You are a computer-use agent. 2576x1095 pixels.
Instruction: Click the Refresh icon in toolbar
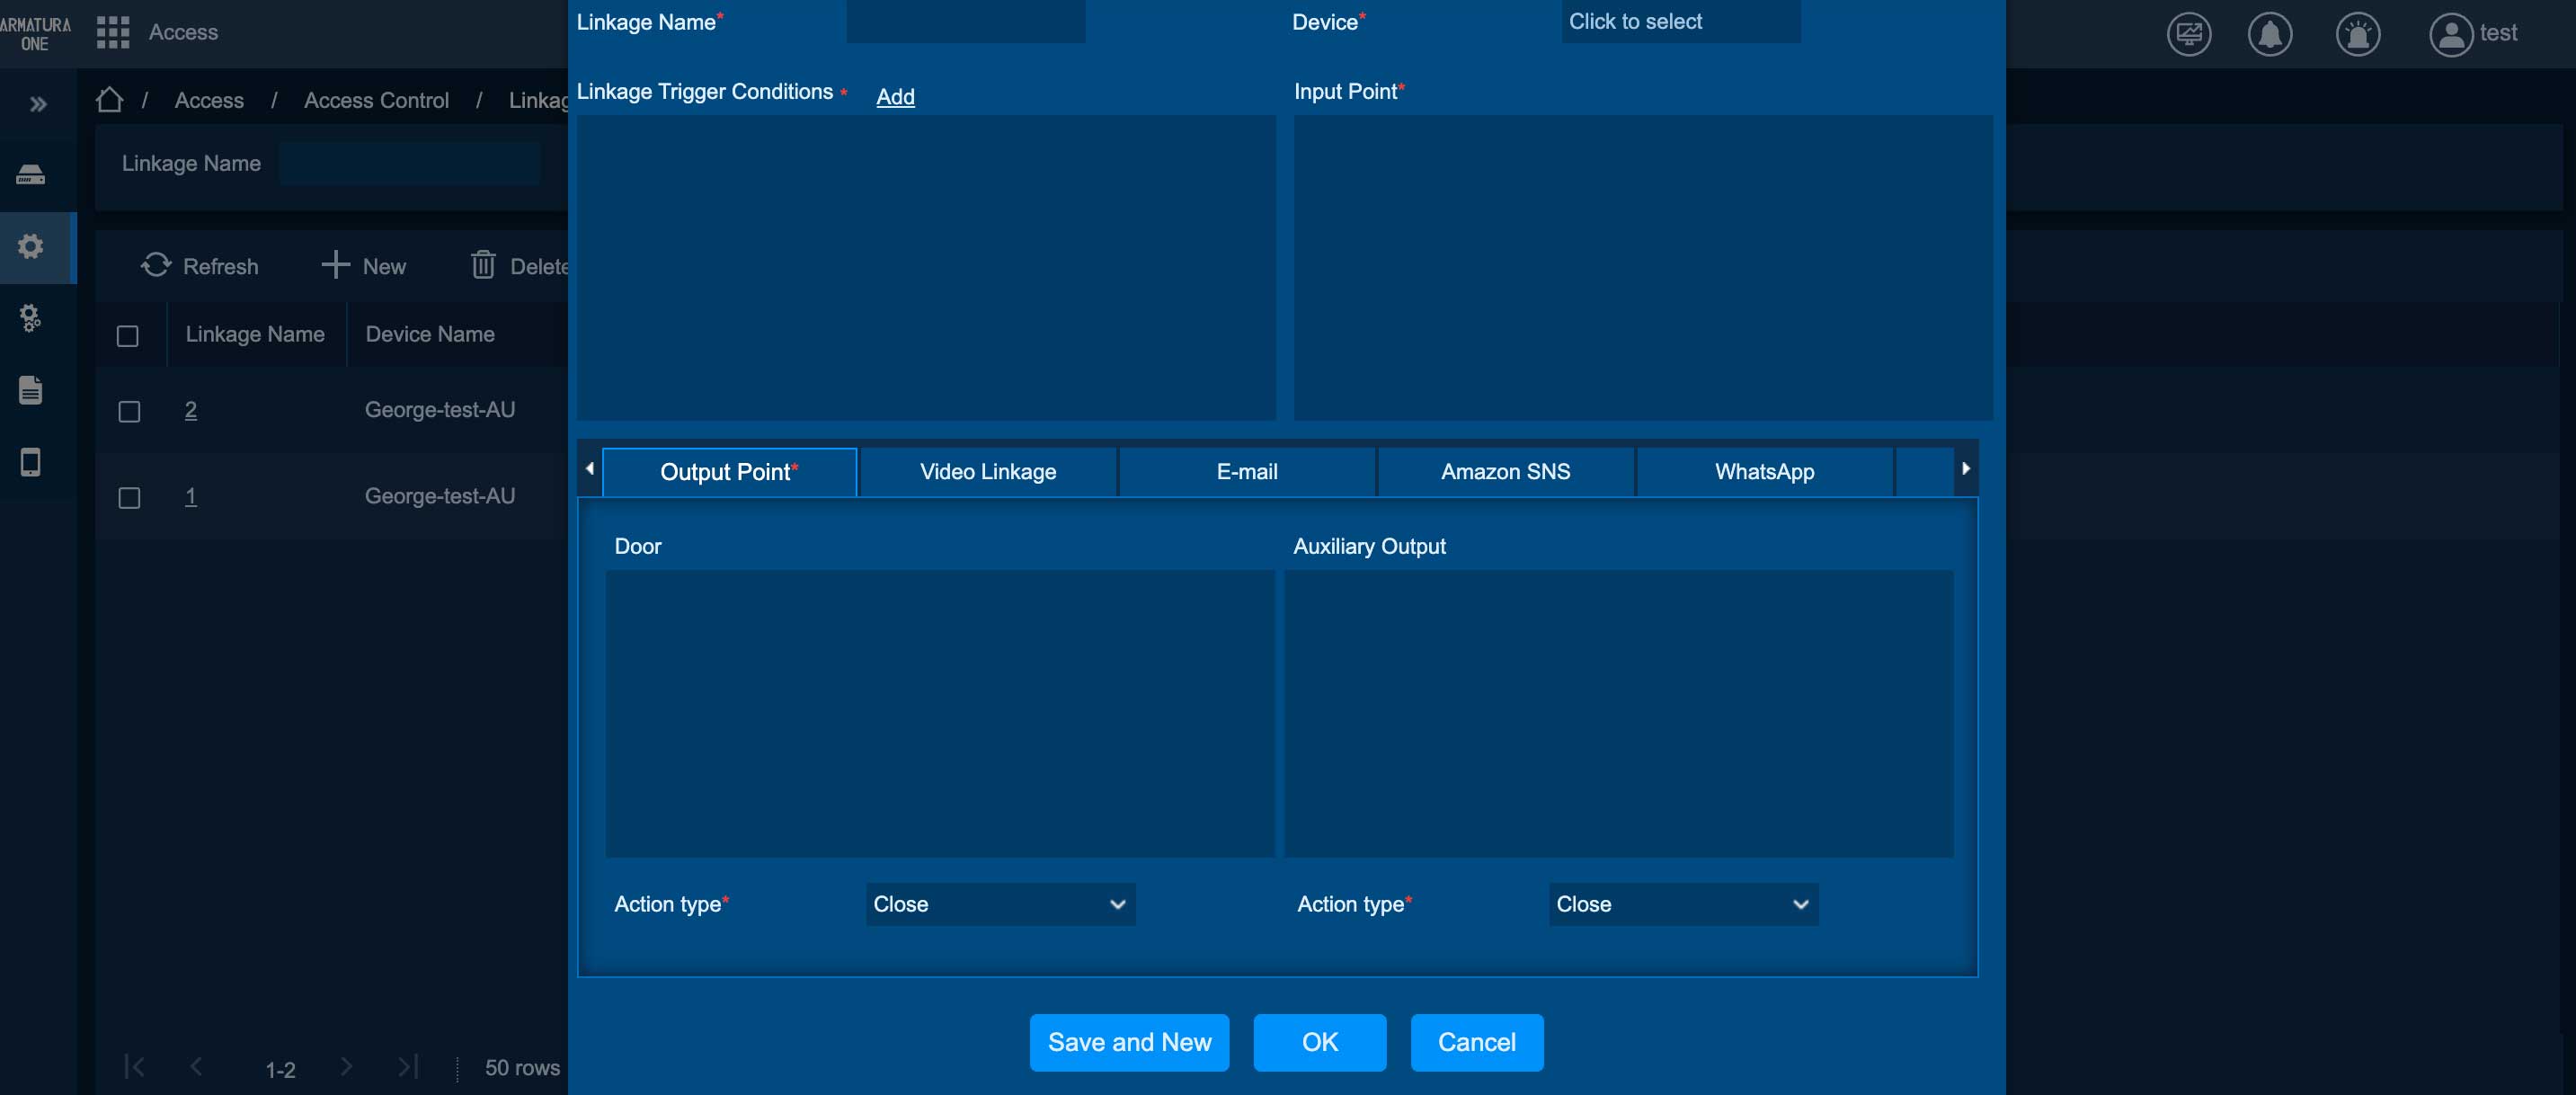click(x=156, y=265)
